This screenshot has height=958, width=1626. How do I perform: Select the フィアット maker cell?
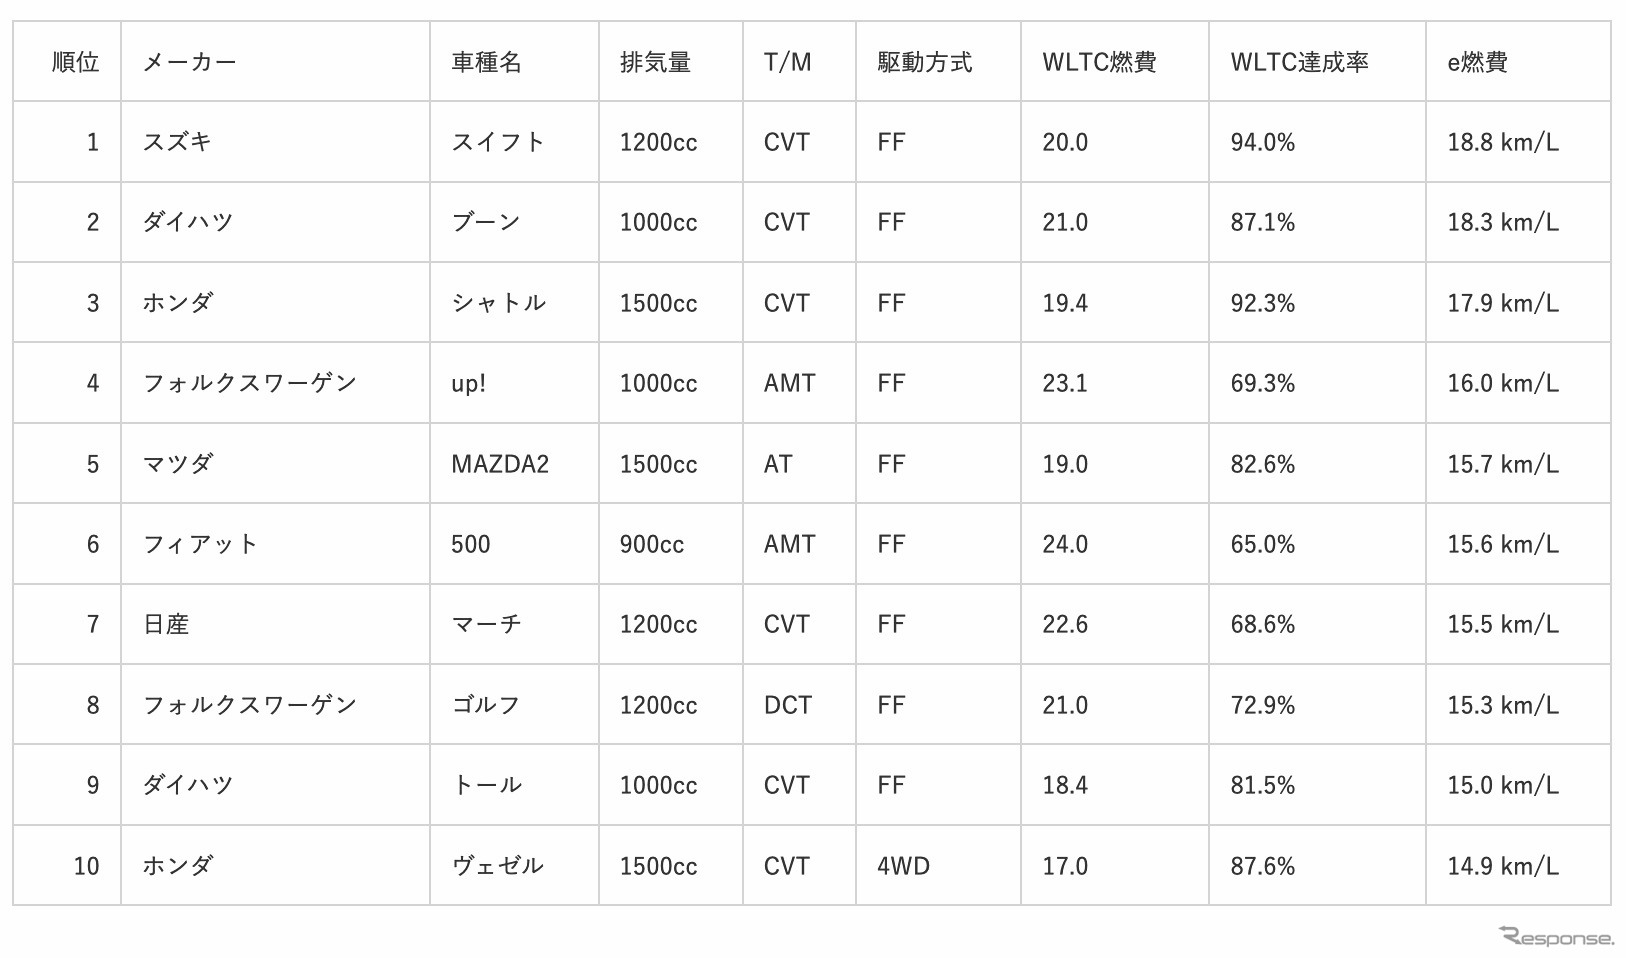coord(200,544)
